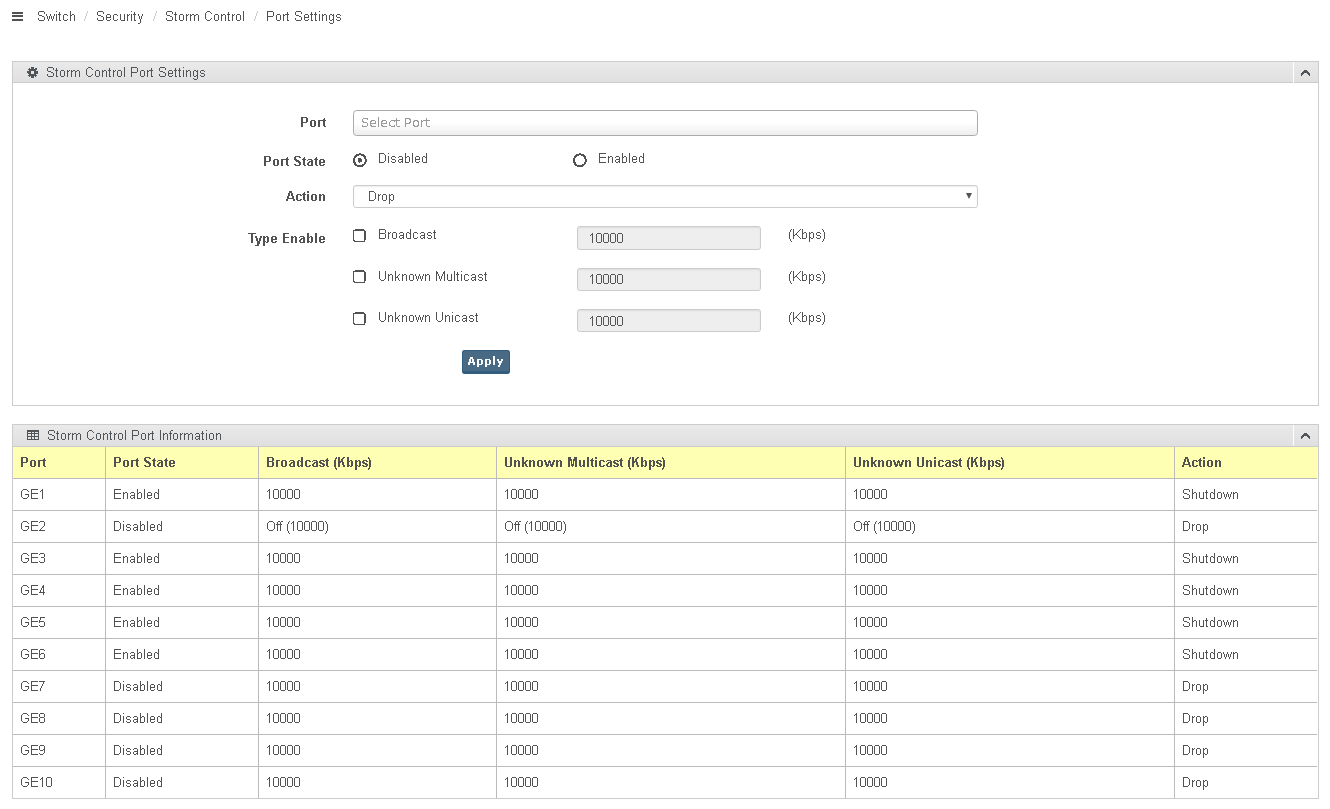Open the hamburger navigation menu
Screen dimensions: 1330x809
pyautogui.click(x=17, y=17)
